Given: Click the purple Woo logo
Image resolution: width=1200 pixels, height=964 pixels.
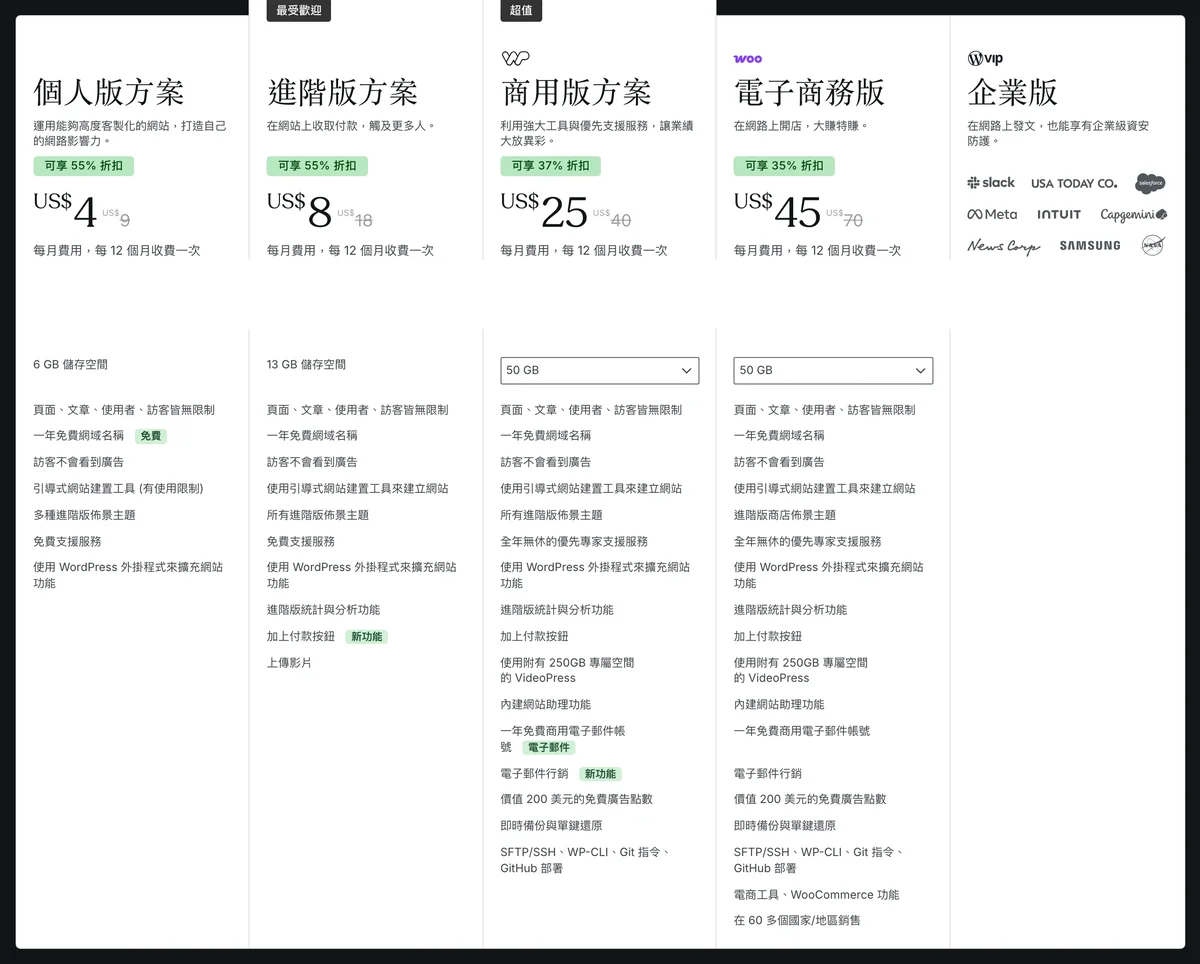Looking at the screenshot, I should click(x=748, y=59).
